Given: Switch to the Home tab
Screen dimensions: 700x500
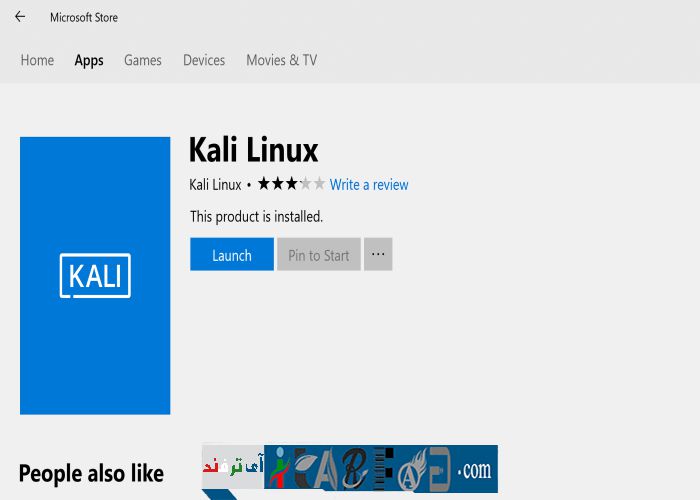Looking at the screenshot, I should pyautogui.click(x=37, y=60).
